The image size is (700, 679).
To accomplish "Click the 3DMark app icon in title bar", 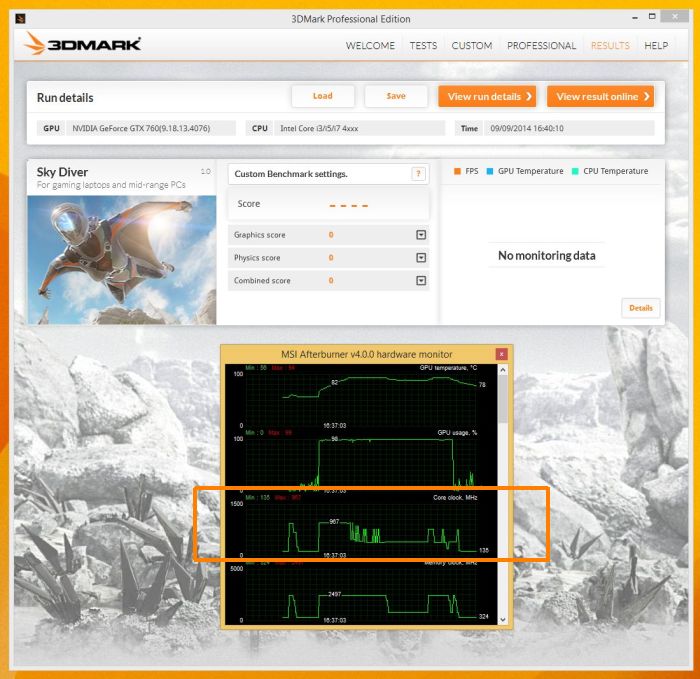I will pyautogui.click(x=20, y=18).
